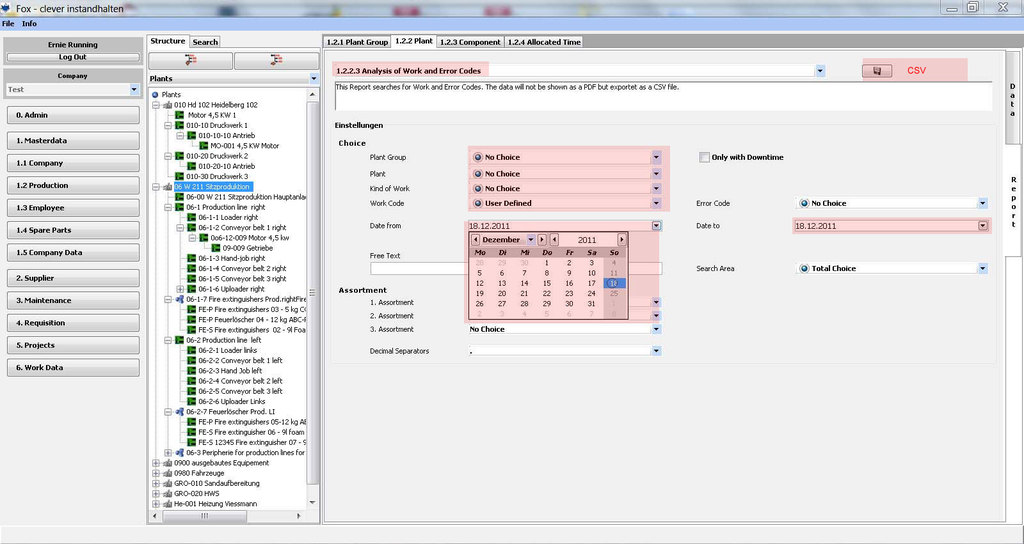Click the Plants root node icon

pyautogui.click(x=155, y=94)
